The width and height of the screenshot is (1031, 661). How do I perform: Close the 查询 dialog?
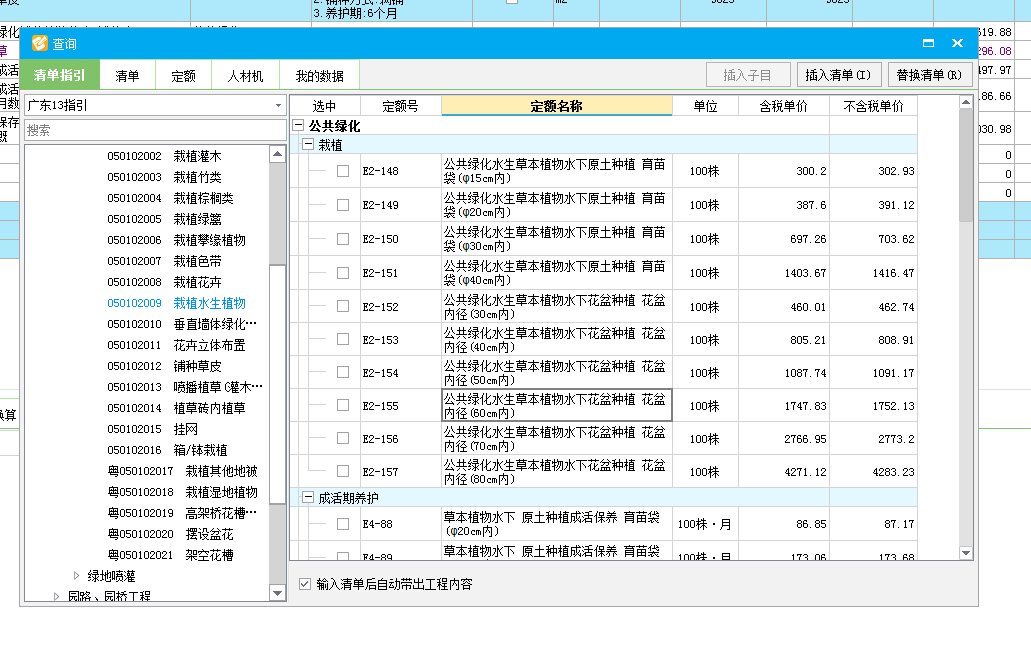[957, 43]
